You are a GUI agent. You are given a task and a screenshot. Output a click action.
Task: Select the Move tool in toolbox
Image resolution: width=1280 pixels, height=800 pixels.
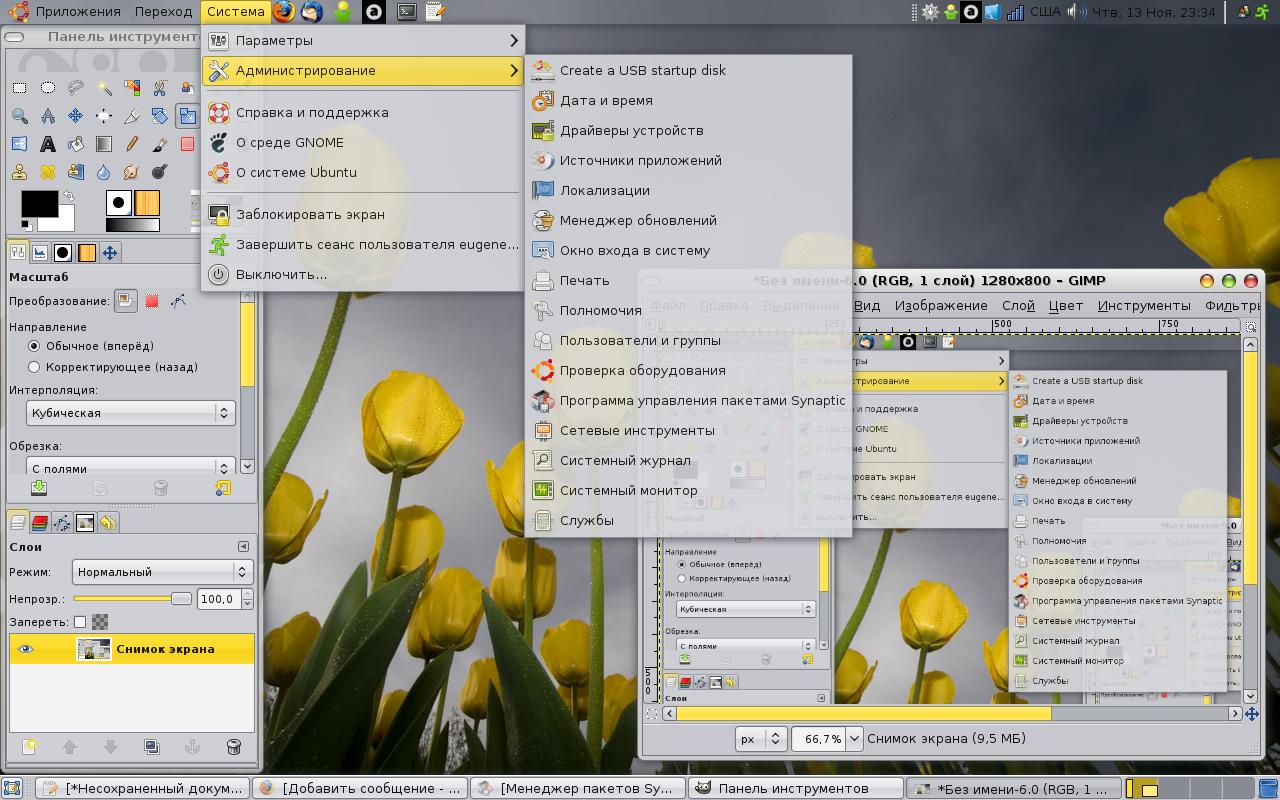(75, 116)
